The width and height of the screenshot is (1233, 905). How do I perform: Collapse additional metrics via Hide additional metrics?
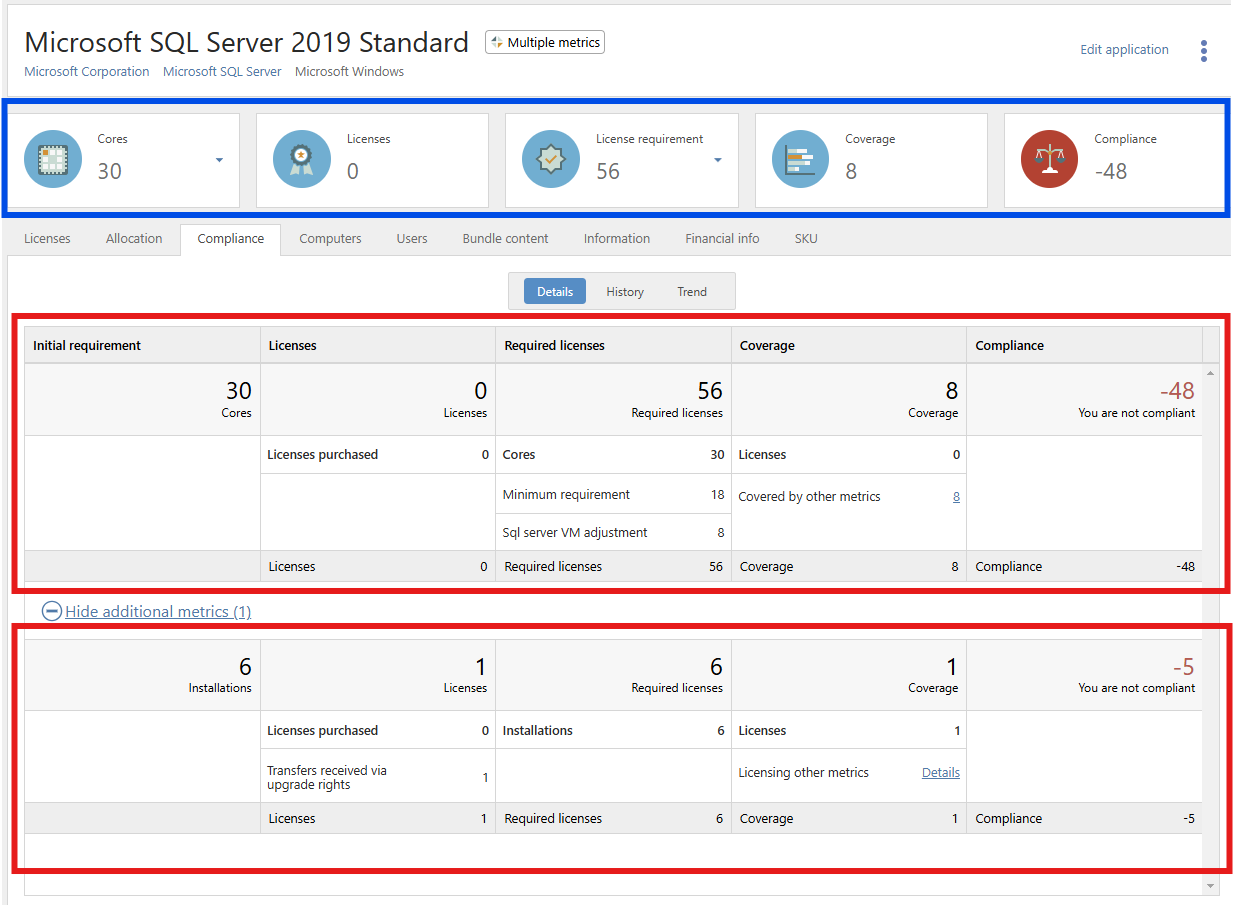point(158,611)
